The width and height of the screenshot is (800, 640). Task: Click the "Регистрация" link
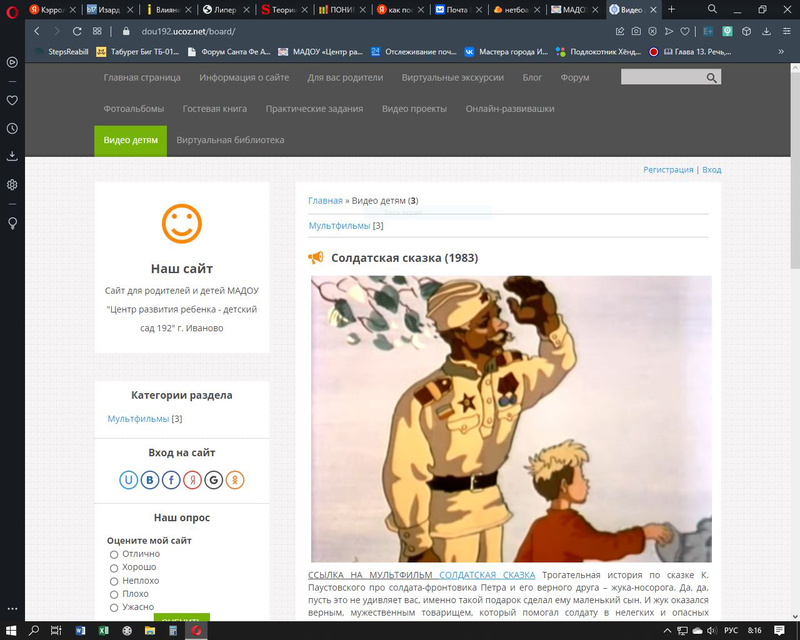(x=668, y=170)
